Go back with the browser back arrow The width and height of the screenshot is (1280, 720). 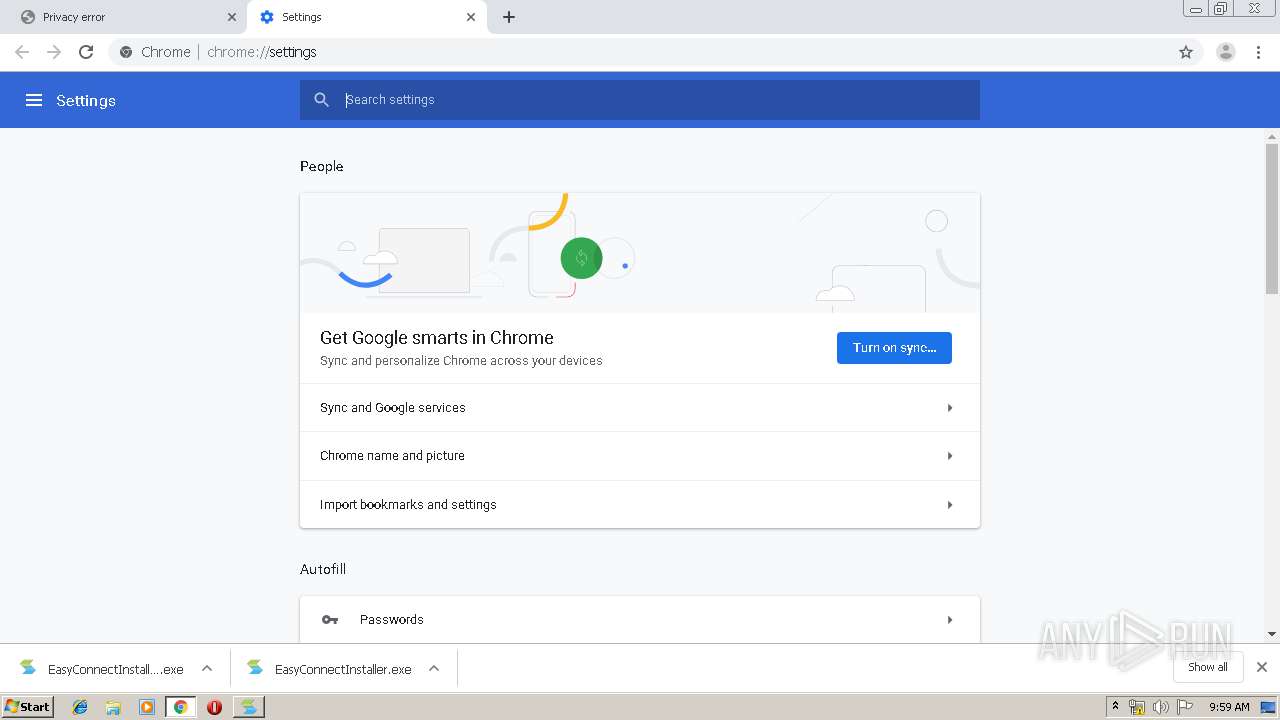point(22,52)
